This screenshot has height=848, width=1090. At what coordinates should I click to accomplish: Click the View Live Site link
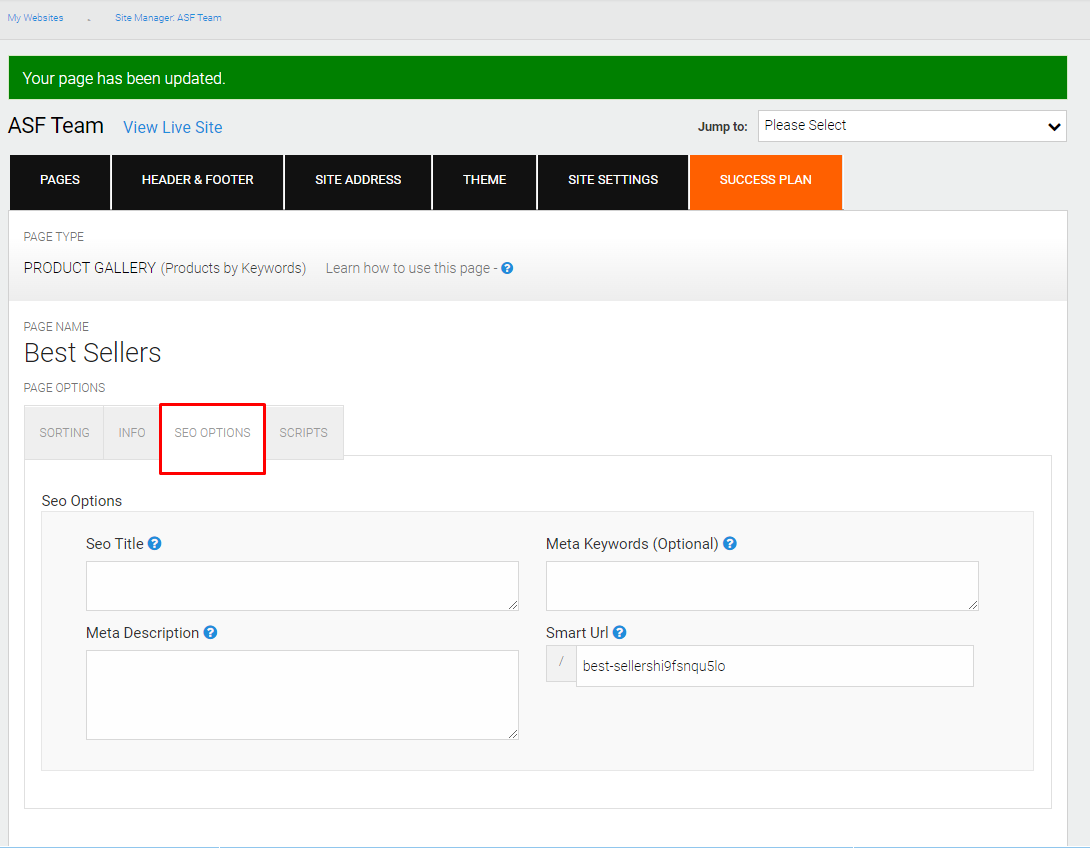173,127
